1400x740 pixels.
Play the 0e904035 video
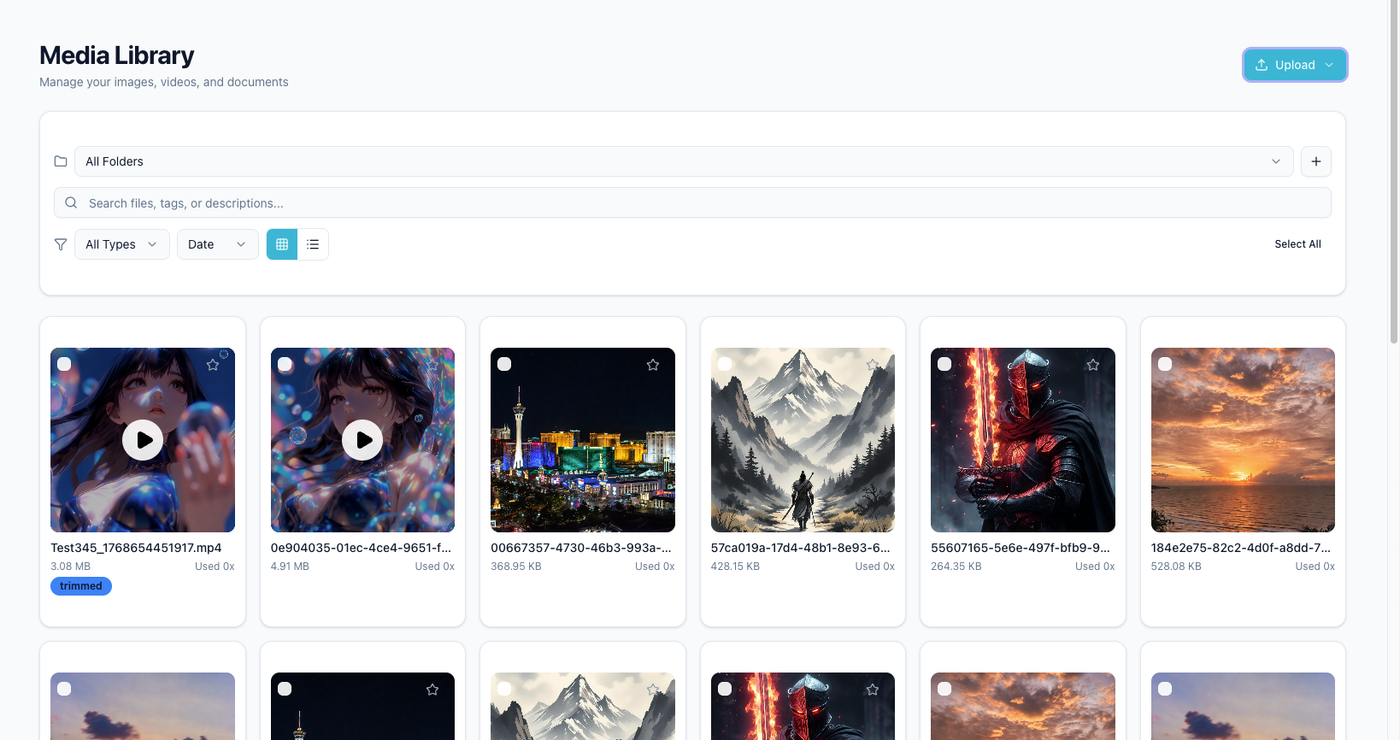tap(363, 439)
